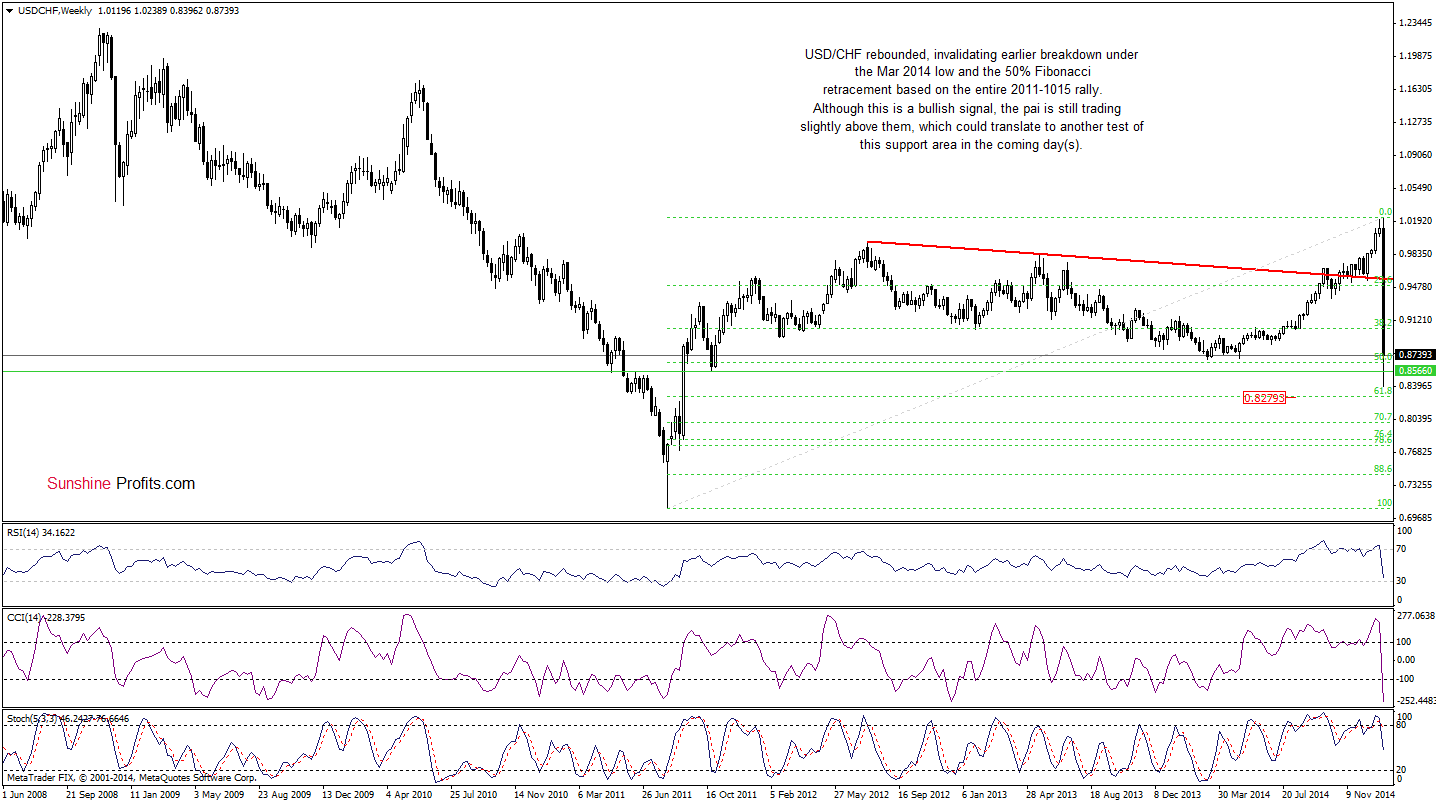Click the 0.94780 price axis label
Screen dimensions: 1436x803
point(1414,287)
